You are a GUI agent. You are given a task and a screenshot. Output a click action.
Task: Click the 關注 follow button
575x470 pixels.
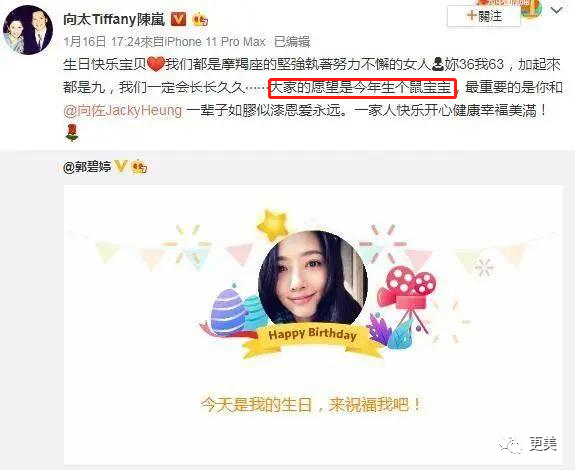483,16
